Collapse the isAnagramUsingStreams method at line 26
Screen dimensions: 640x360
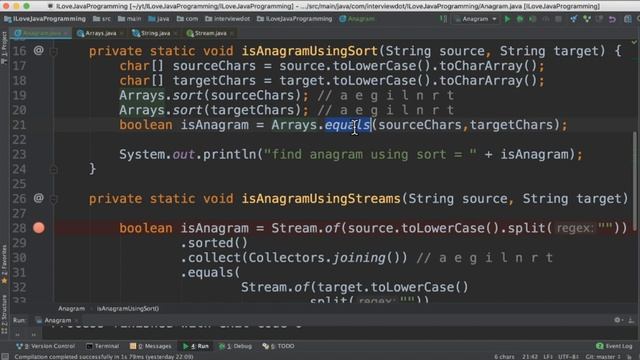click(x=53, y=199)
